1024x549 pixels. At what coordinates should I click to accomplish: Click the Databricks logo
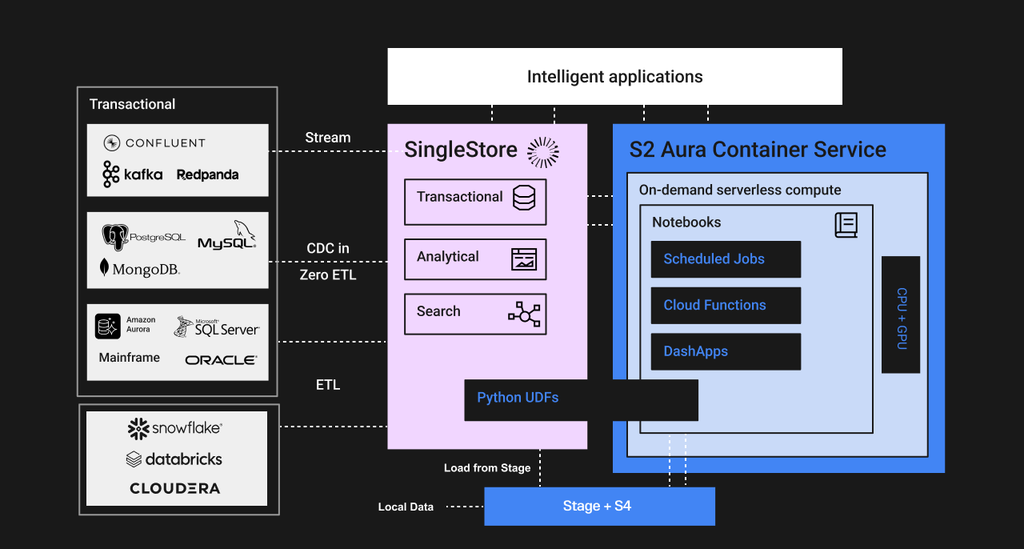coord(174,460)
